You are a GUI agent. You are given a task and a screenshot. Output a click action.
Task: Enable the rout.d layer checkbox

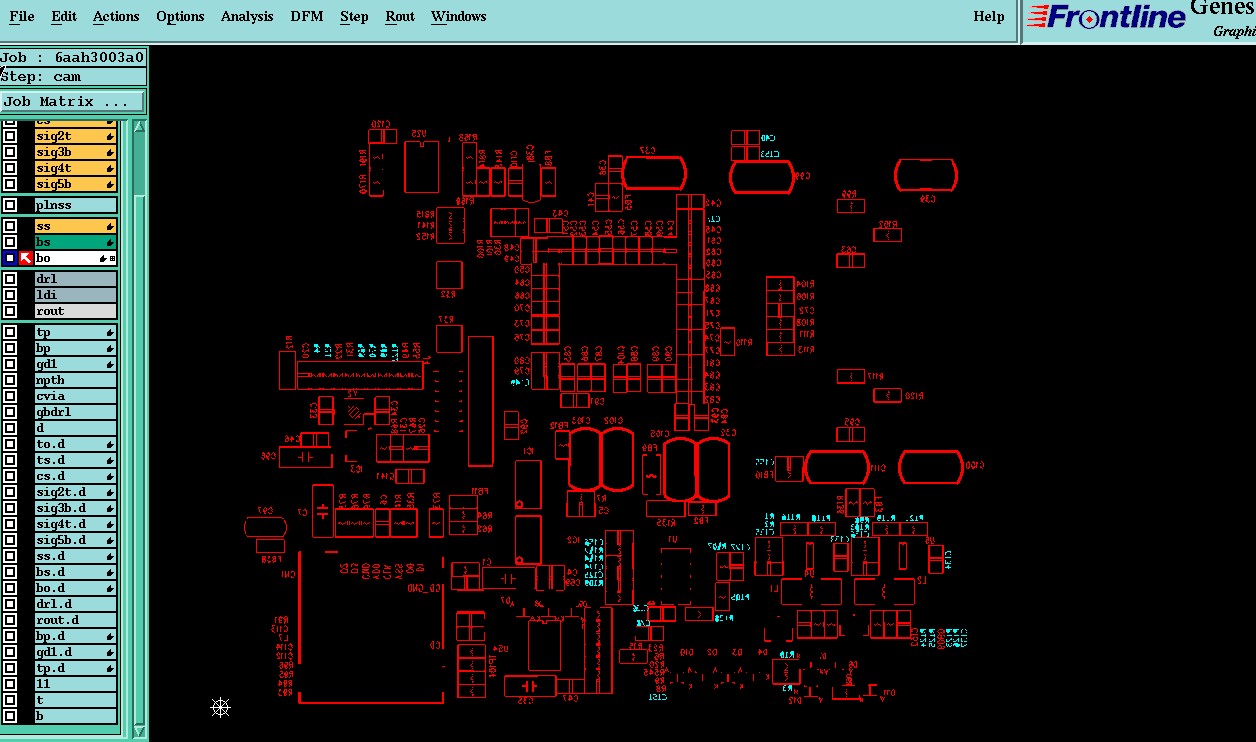(10, 620)
